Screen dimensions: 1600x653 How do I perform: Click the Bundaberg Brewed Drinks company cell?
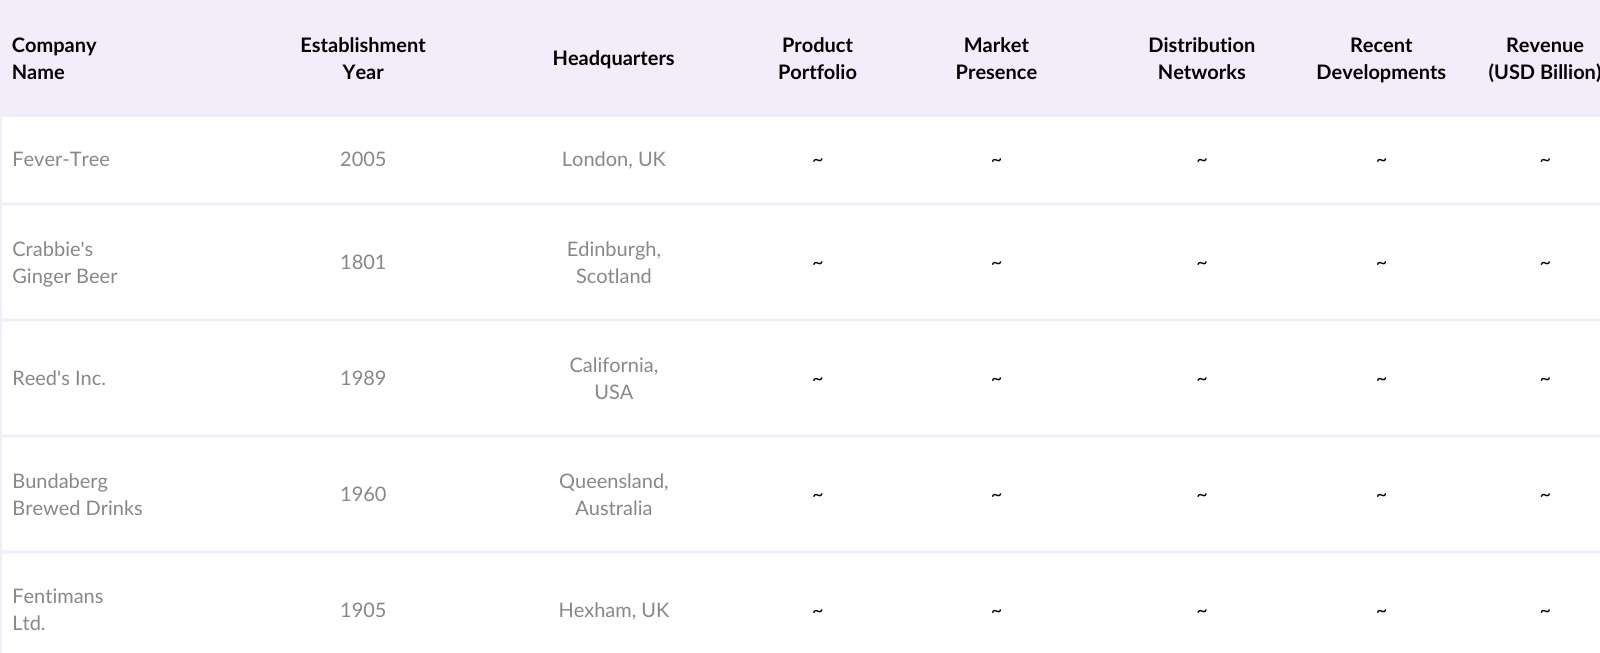77,494
